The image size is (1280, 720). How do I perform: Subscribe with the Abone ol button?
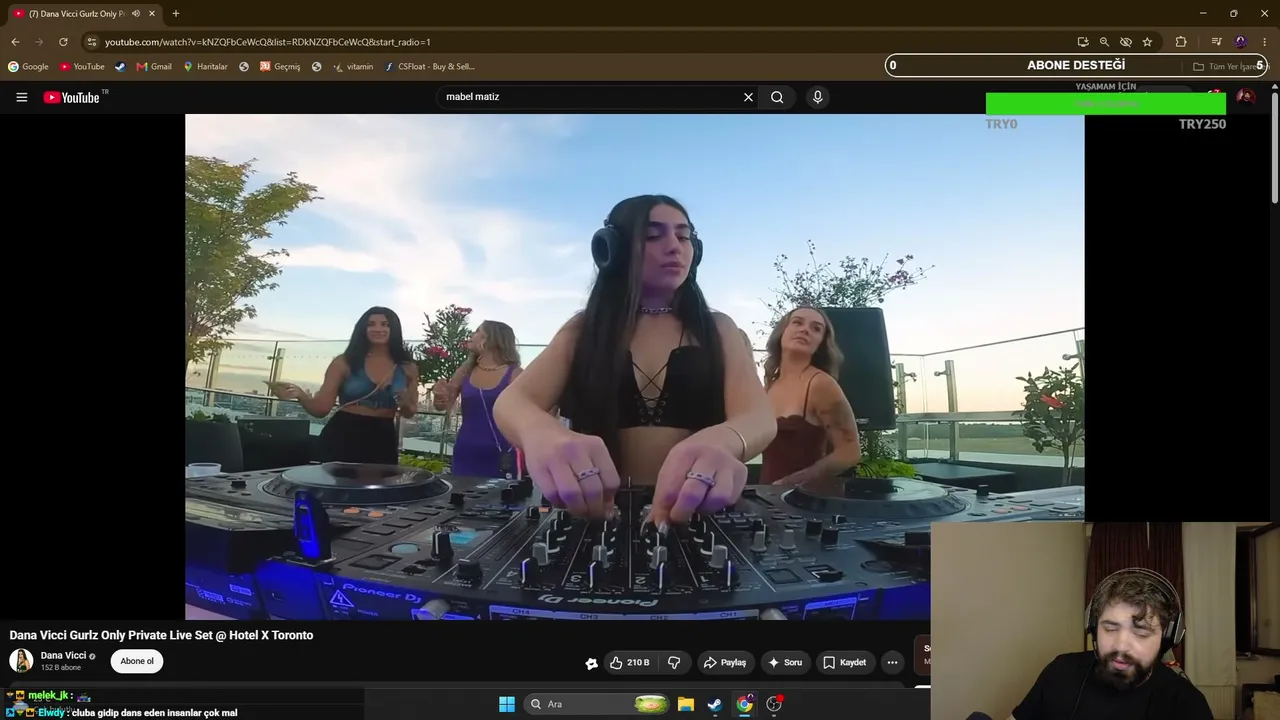coord(137,661)
